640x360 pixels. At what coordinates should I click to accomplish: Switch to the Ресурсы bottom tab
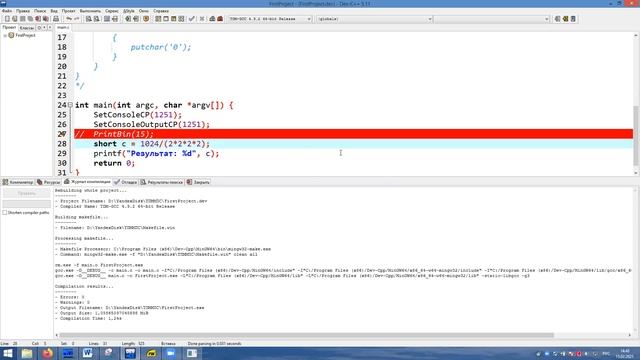49,182
